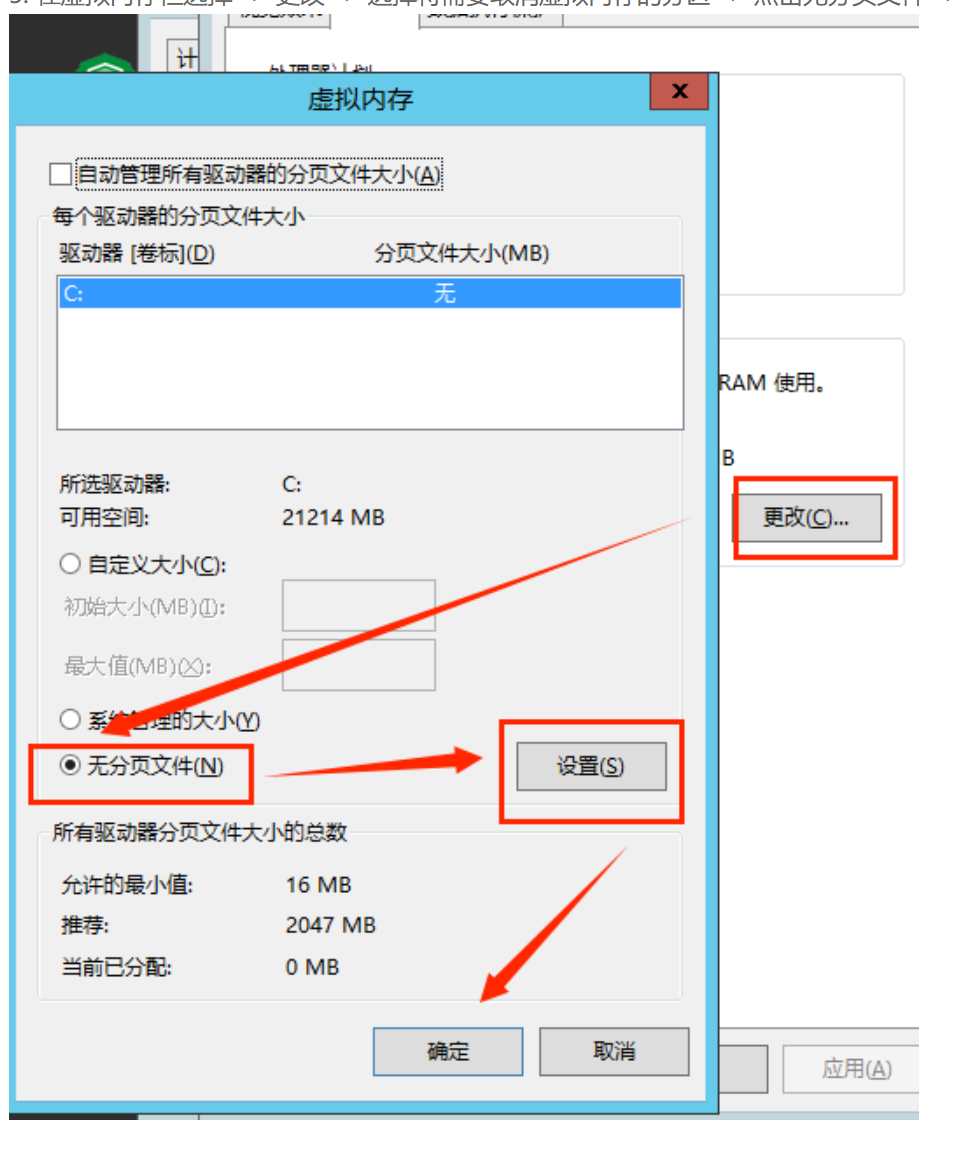Confirm with the 确定 button

[448, 1051]
